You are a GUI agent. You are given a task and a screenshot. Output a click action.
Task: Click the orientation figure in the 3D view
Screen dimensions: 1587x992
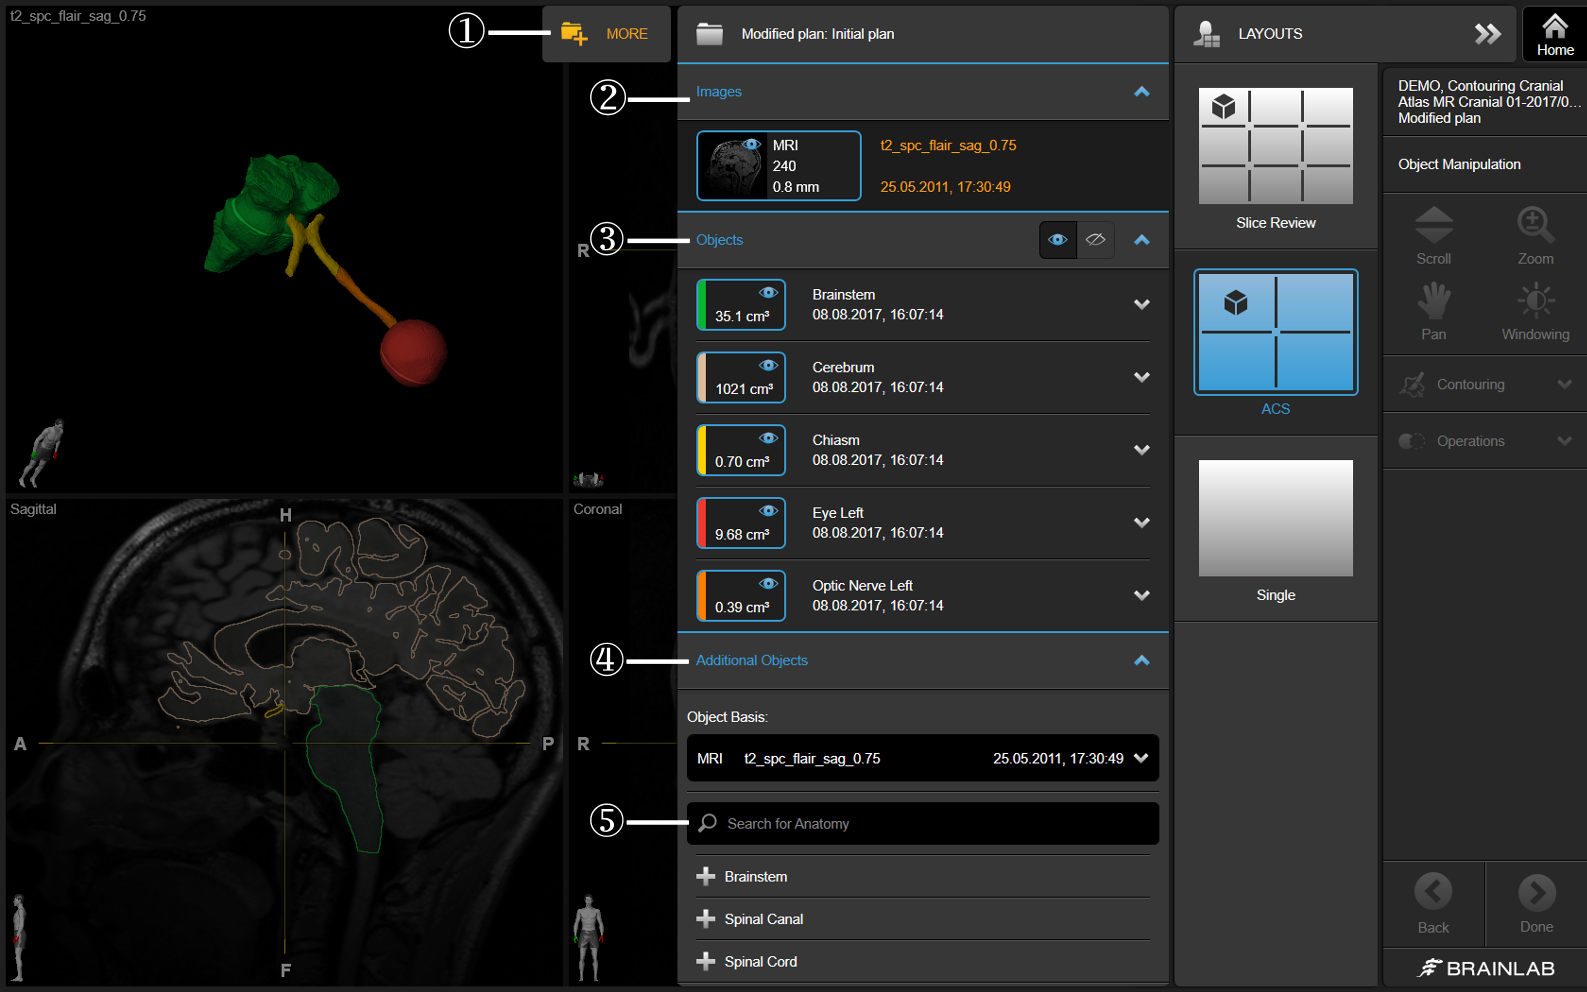[x=42, y=451]
